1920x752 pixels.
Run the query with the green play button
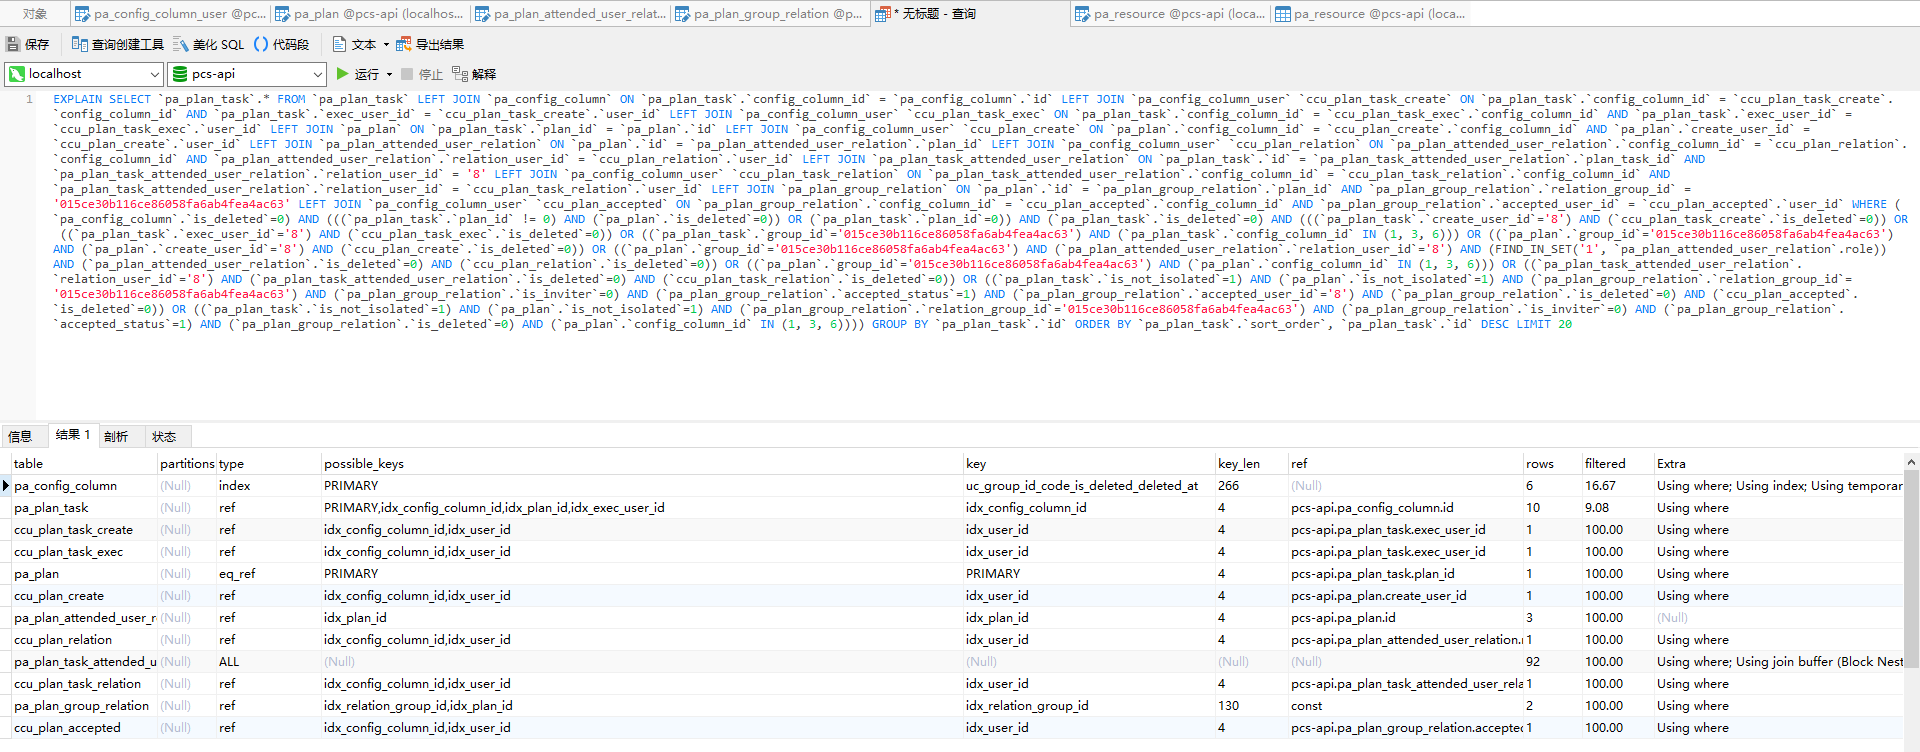[343, 74]
